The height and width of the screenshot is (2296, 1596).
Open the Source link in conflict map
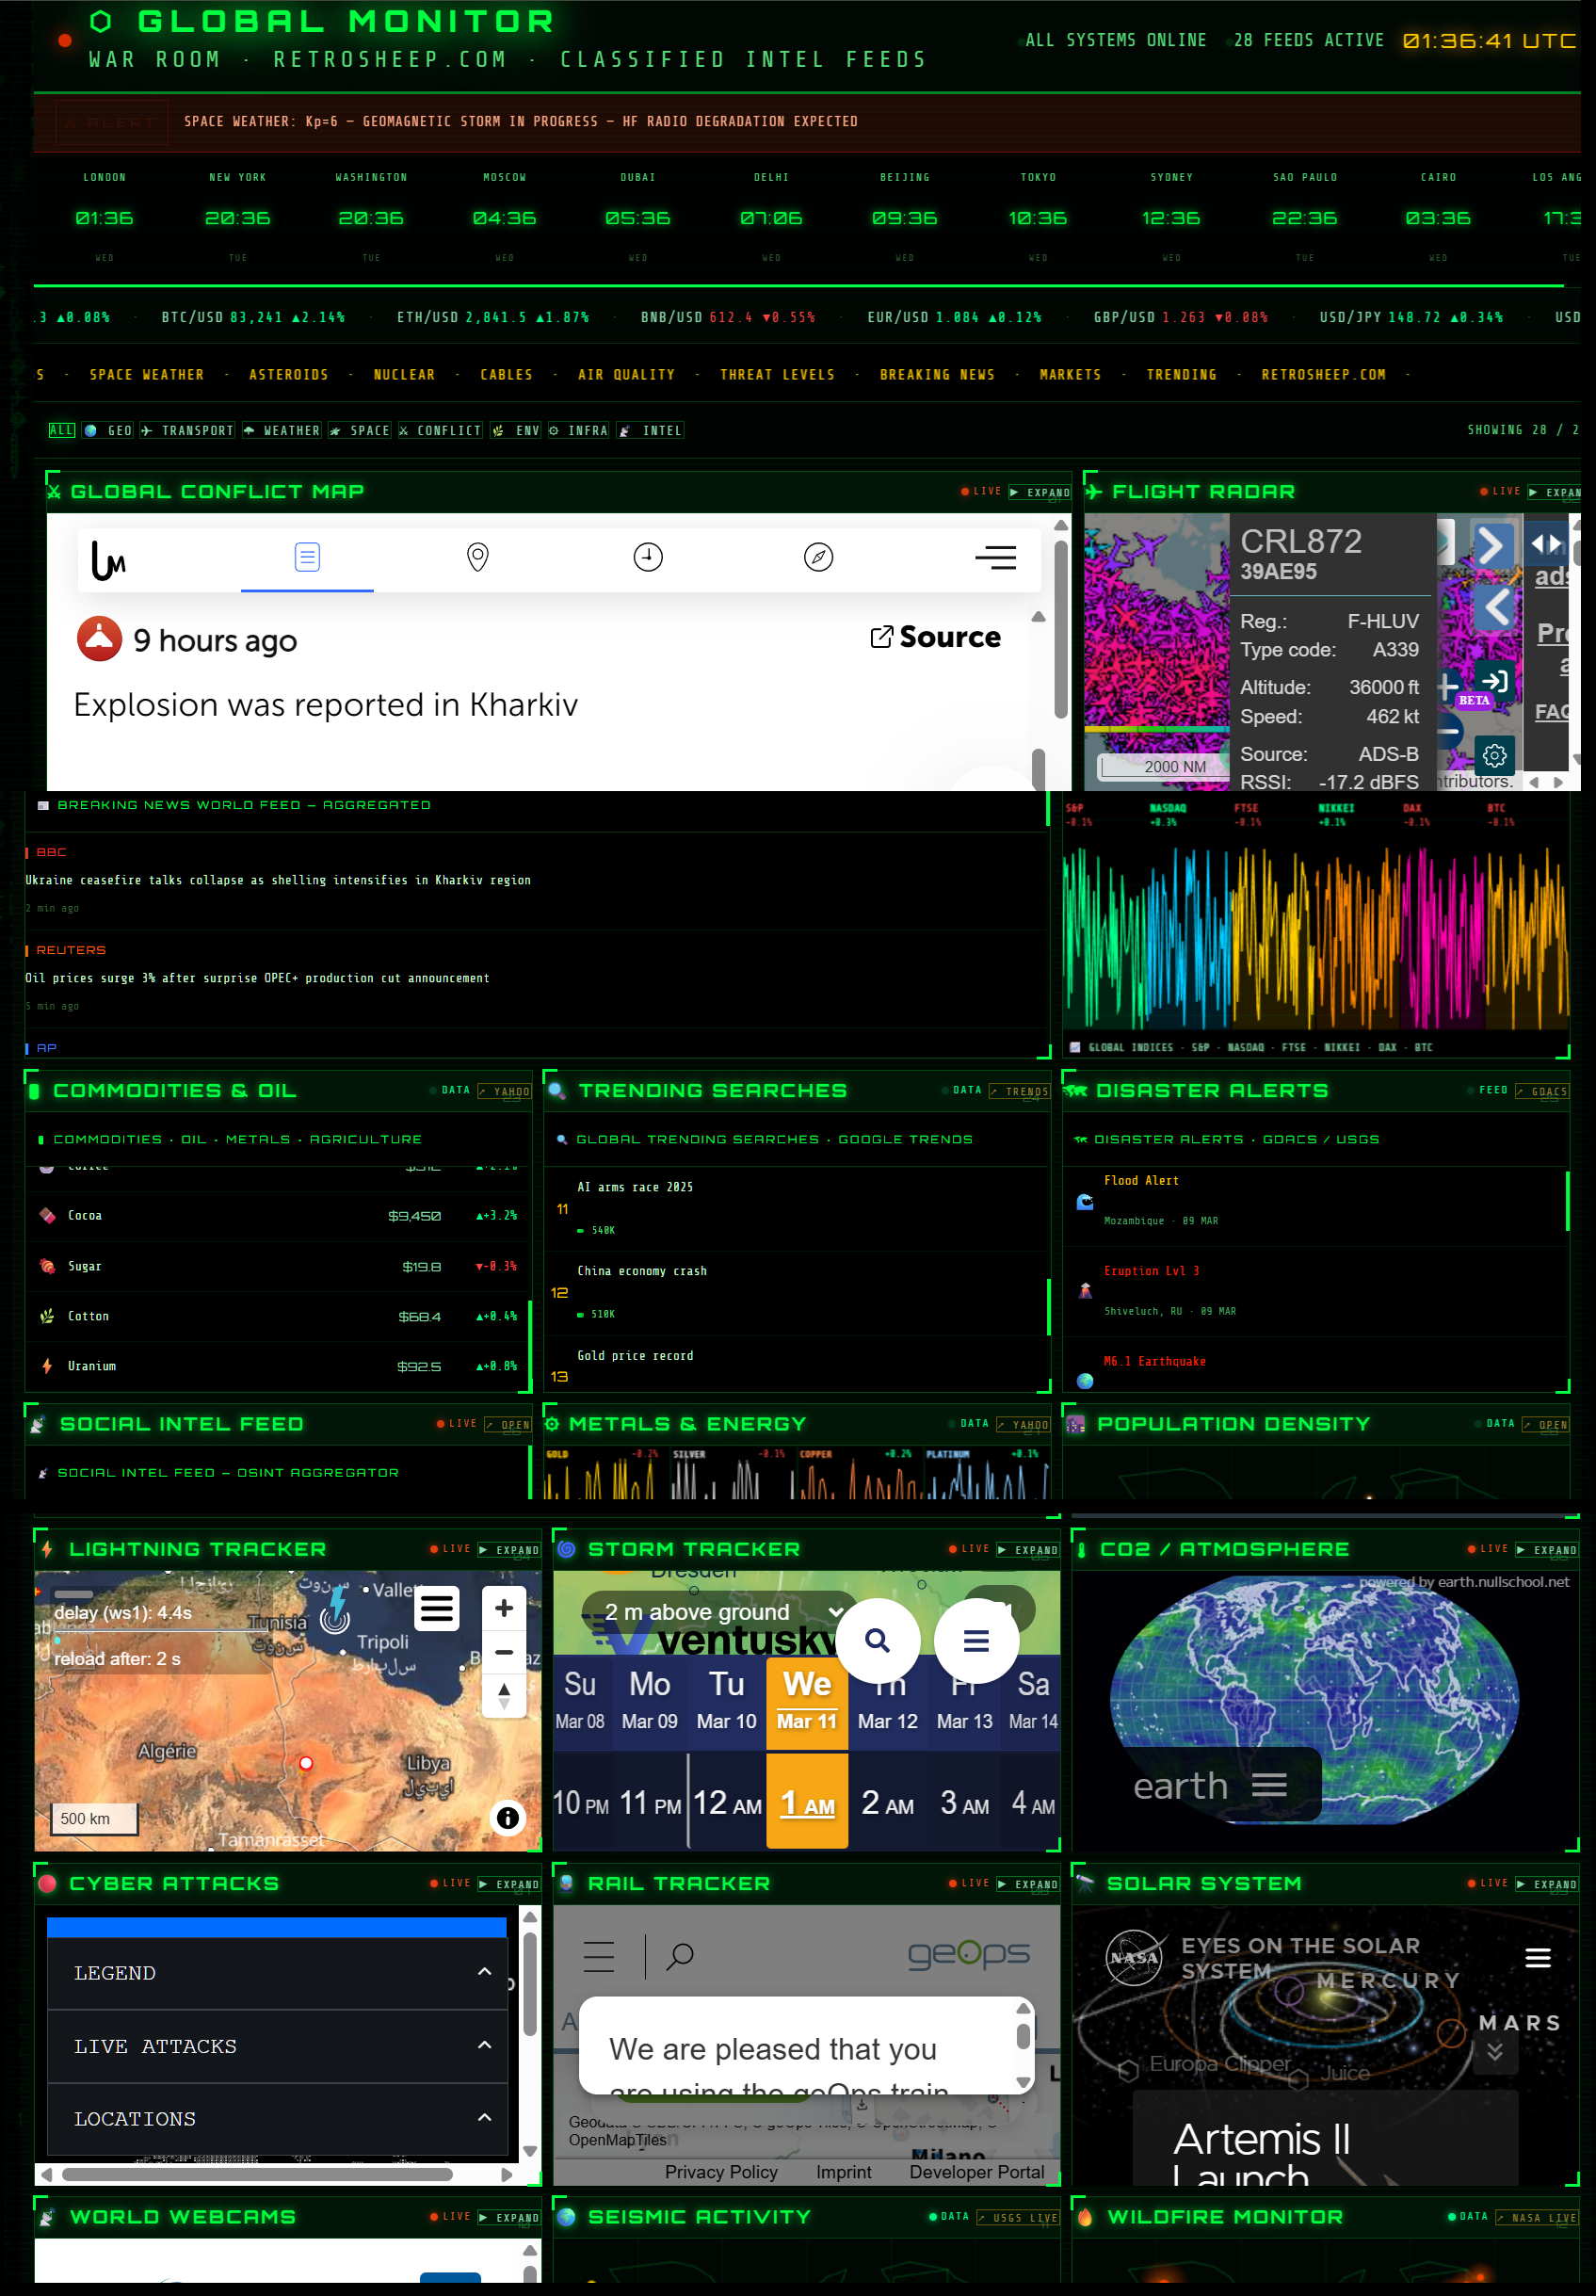point(936,637)
